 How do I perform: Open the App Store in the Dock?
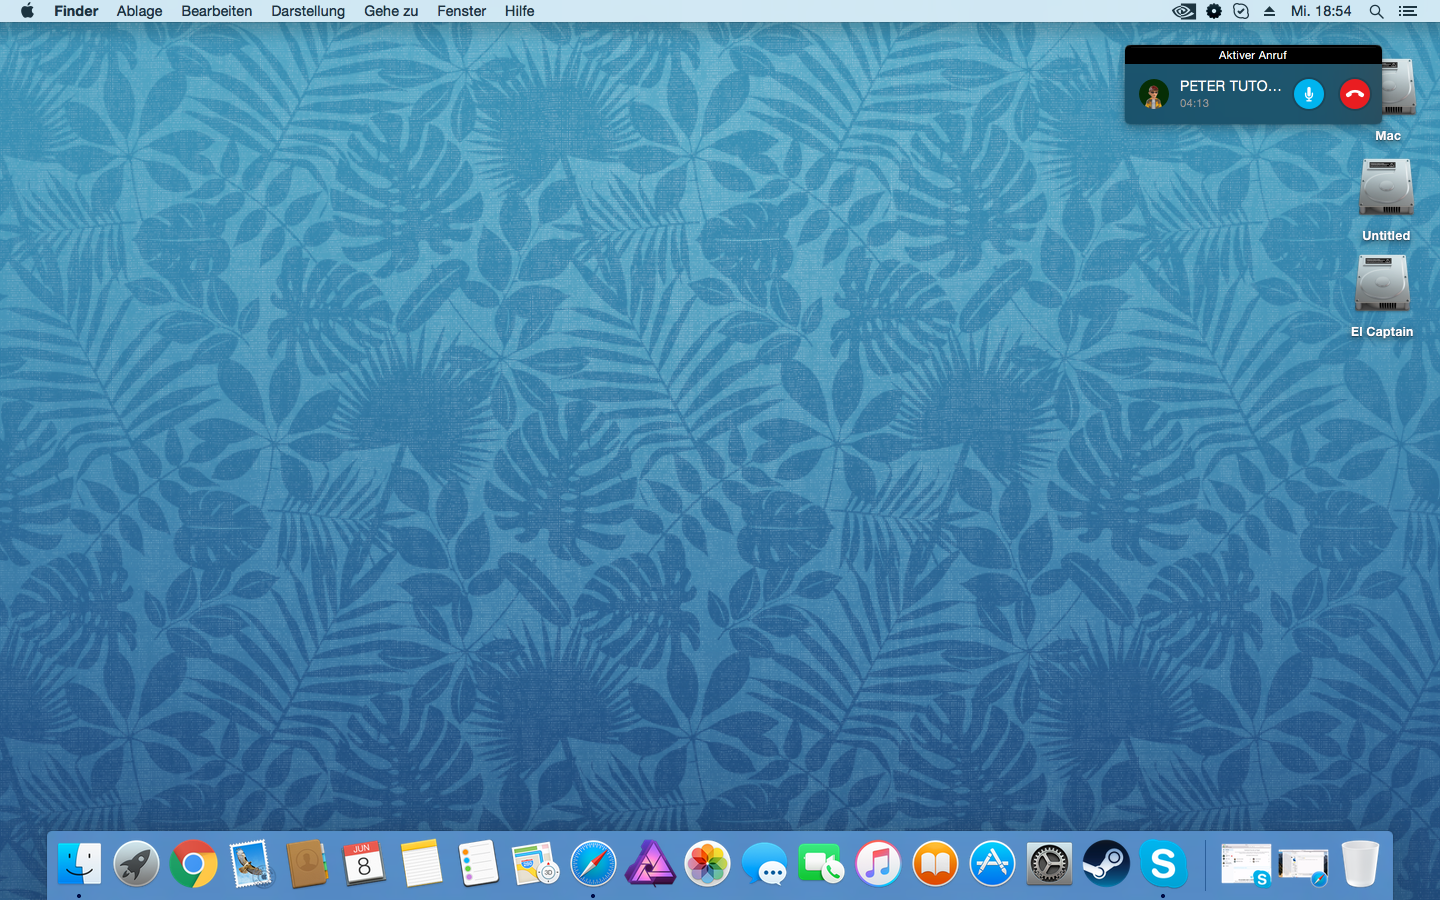pos(992,863)
